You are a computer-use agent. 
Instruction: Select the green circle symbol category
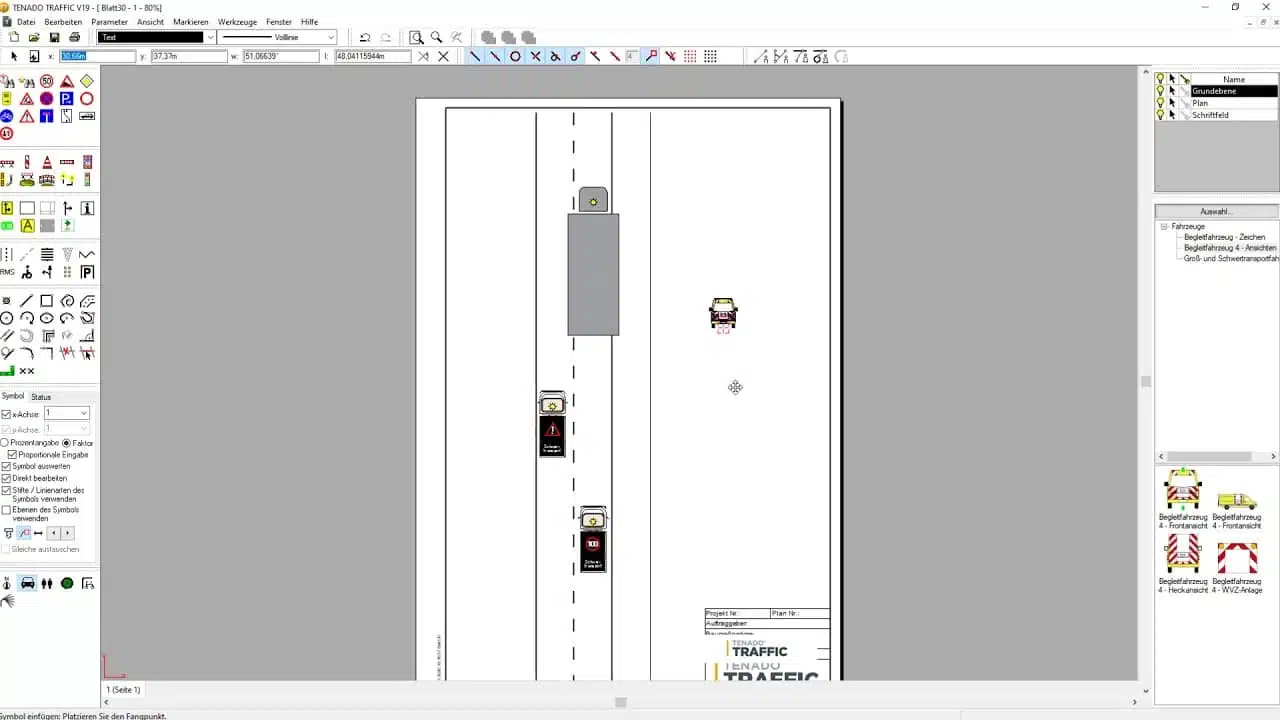tap(67, 583)
